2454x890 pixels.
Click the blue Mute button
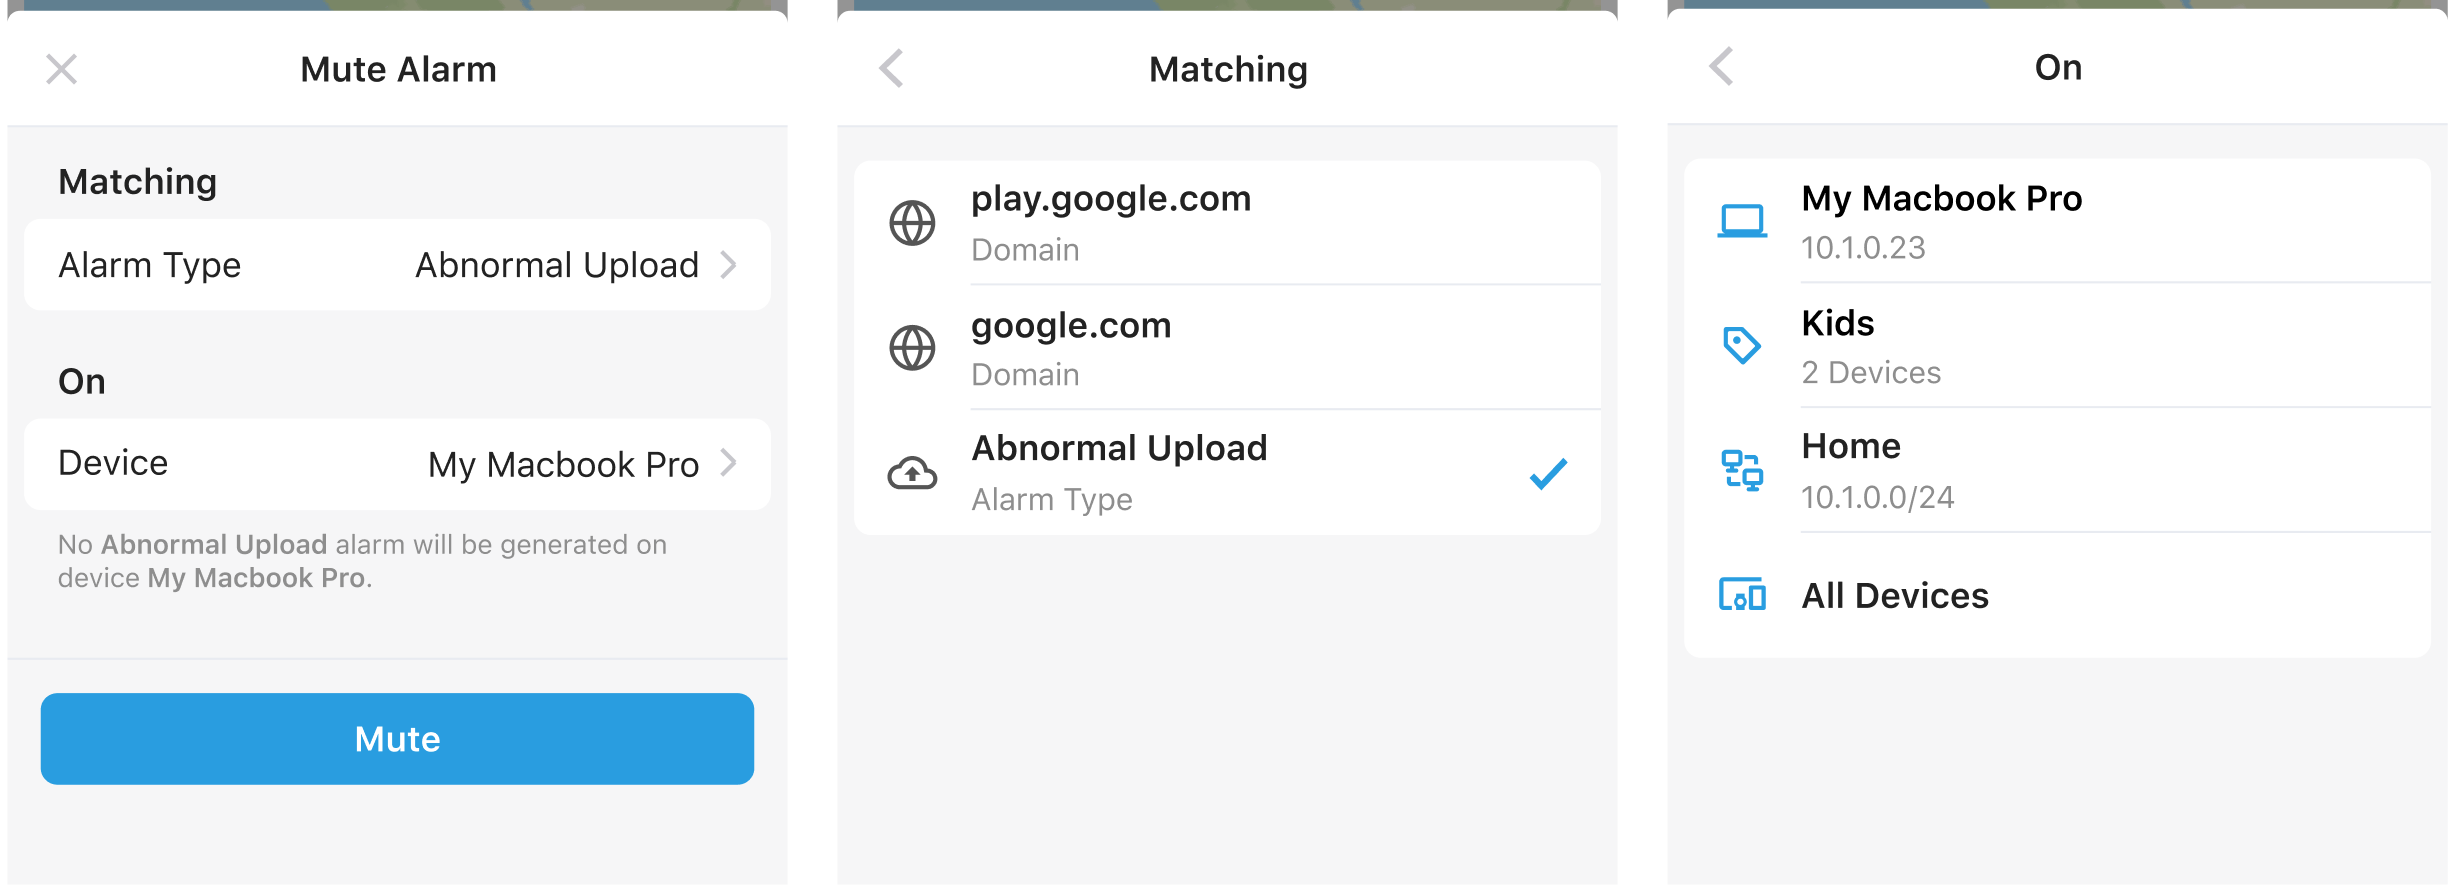click(x=397, y=739)
